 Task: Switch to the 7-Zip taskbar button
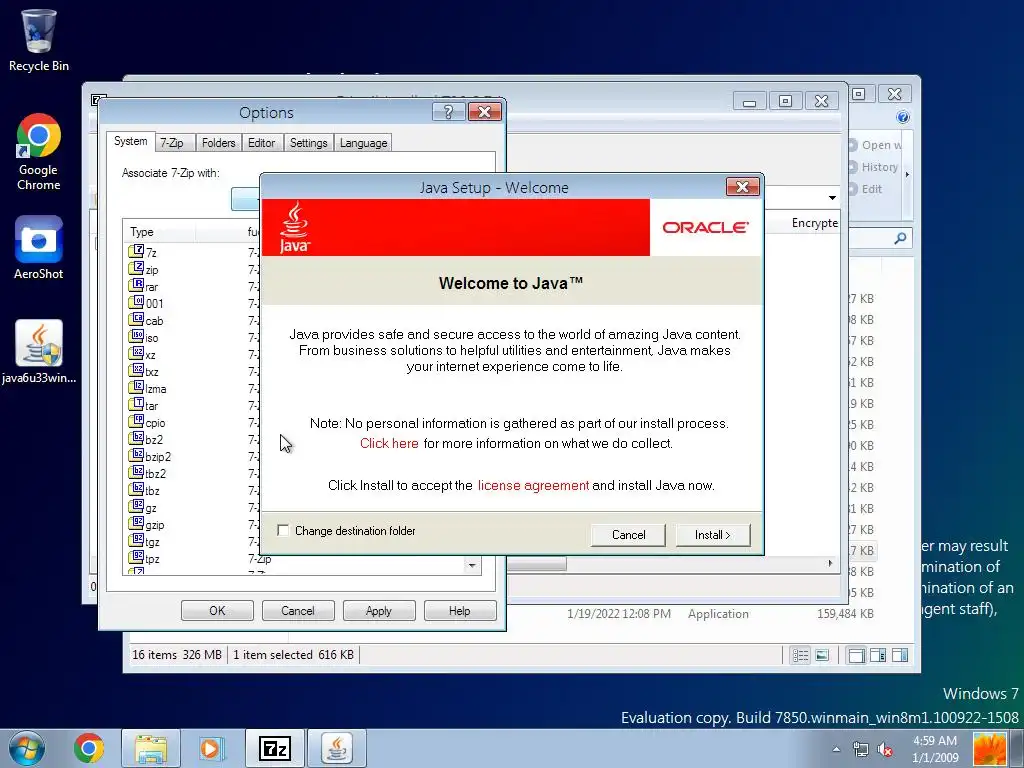[x=274, y=748]
